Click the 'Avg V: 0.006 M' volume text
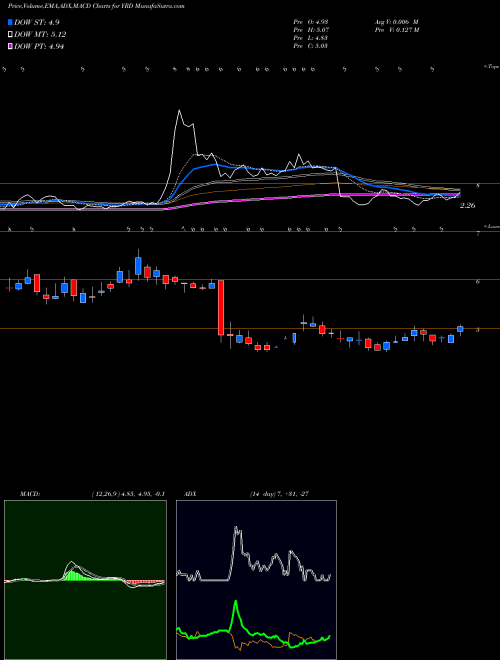Viewport: 500px width, 660px height. [396, 22]
